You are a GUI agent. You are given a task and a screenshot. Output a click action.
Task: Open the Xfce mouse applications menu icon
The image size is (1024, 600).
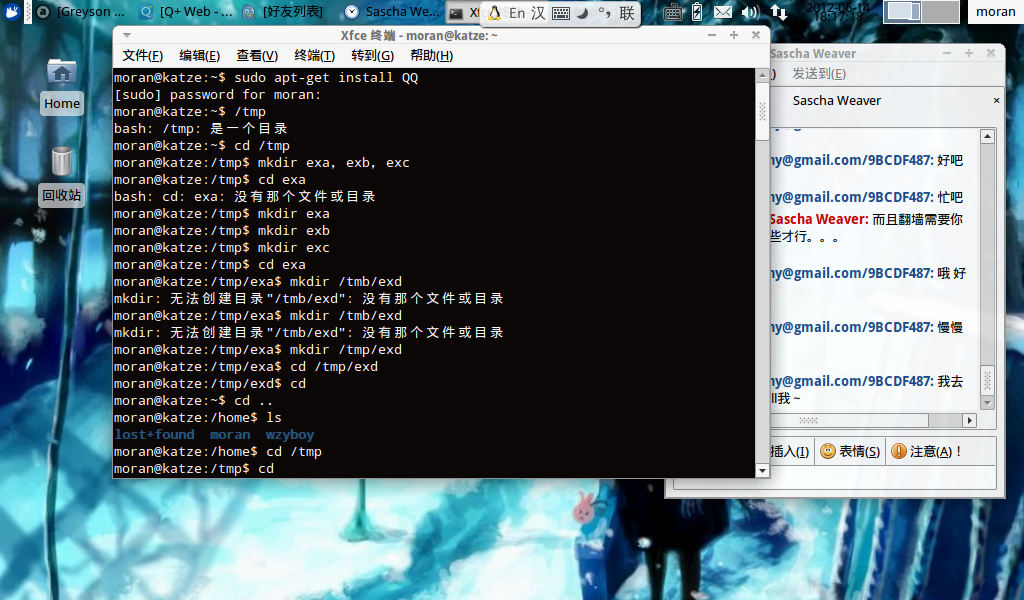pos(12,12)
